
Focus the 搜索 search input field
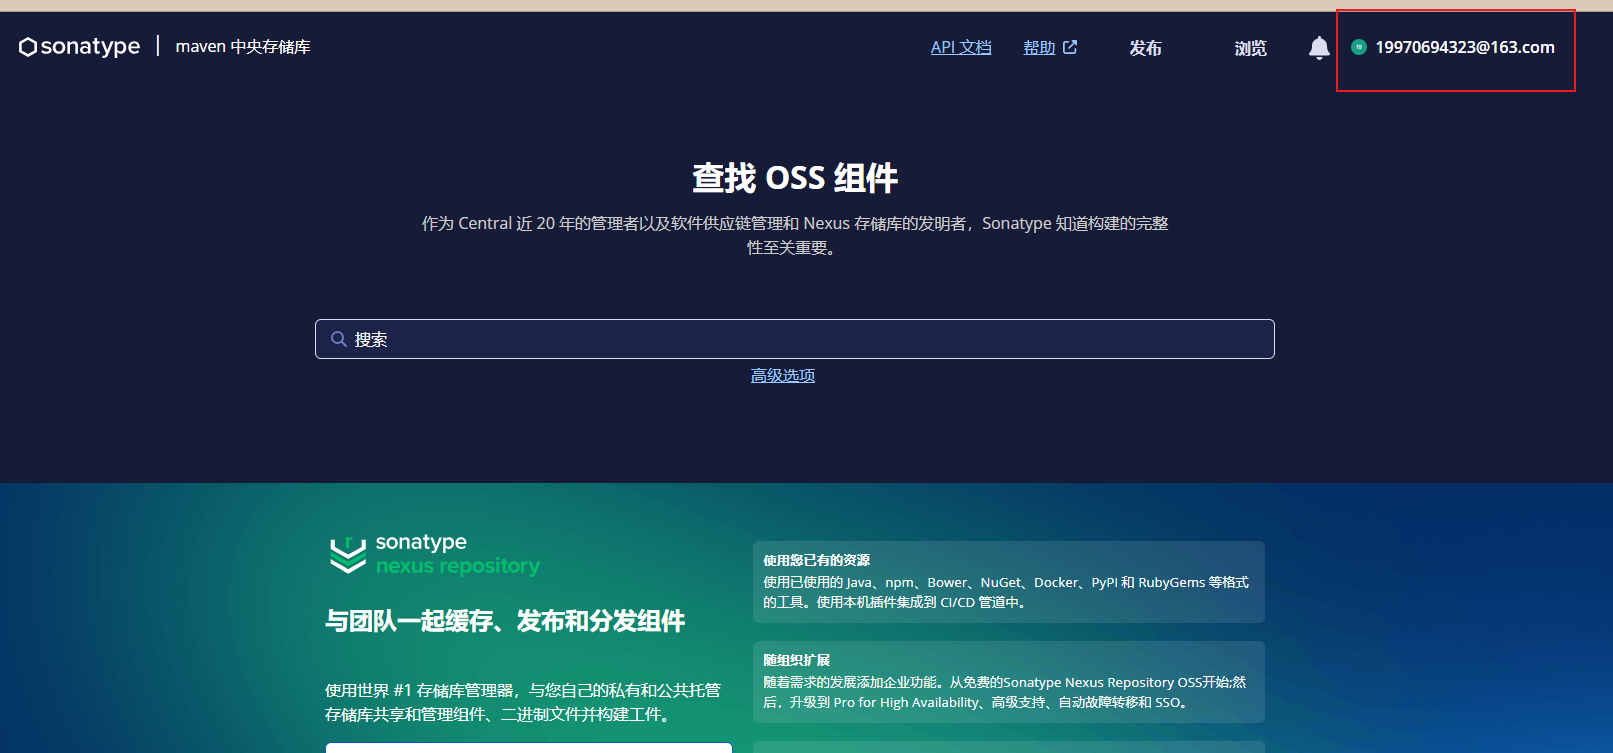pos(800,339)
